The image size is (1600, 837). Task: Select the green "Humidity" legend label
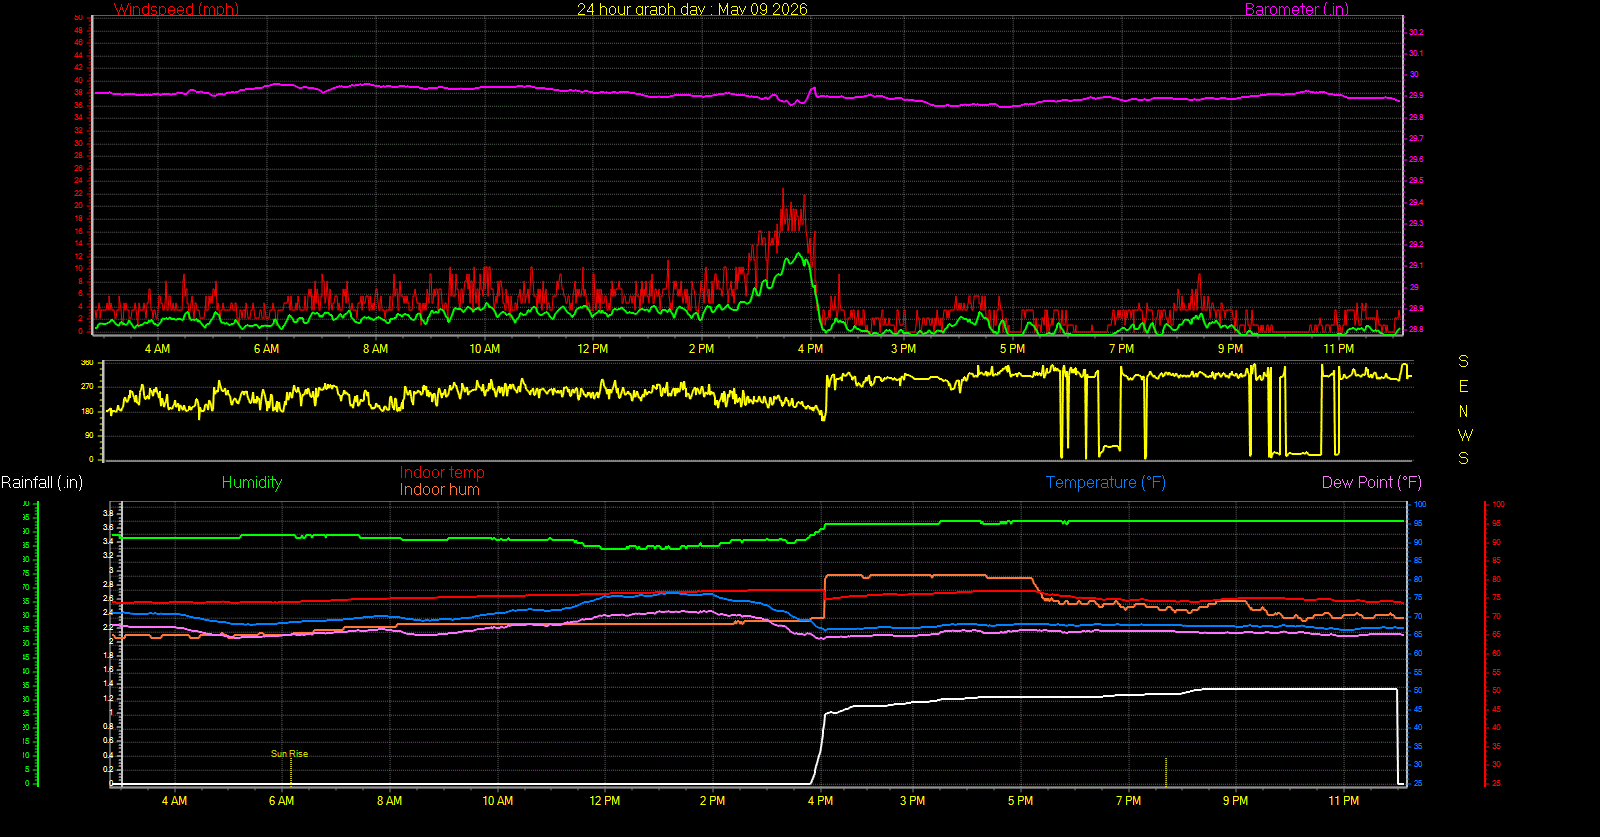click(x=252, y=482)
